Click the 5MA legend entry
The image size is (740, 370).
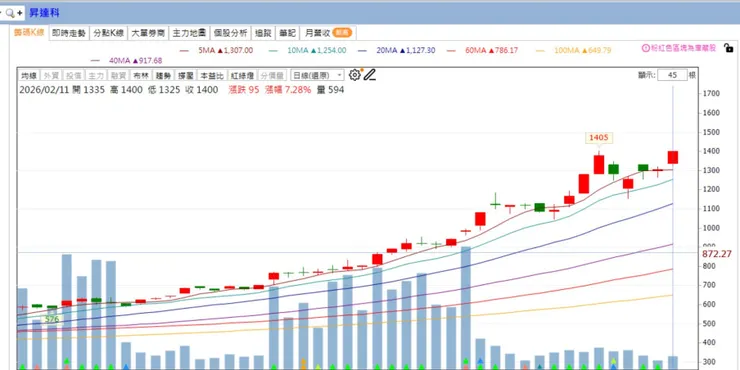click(216, 50)
